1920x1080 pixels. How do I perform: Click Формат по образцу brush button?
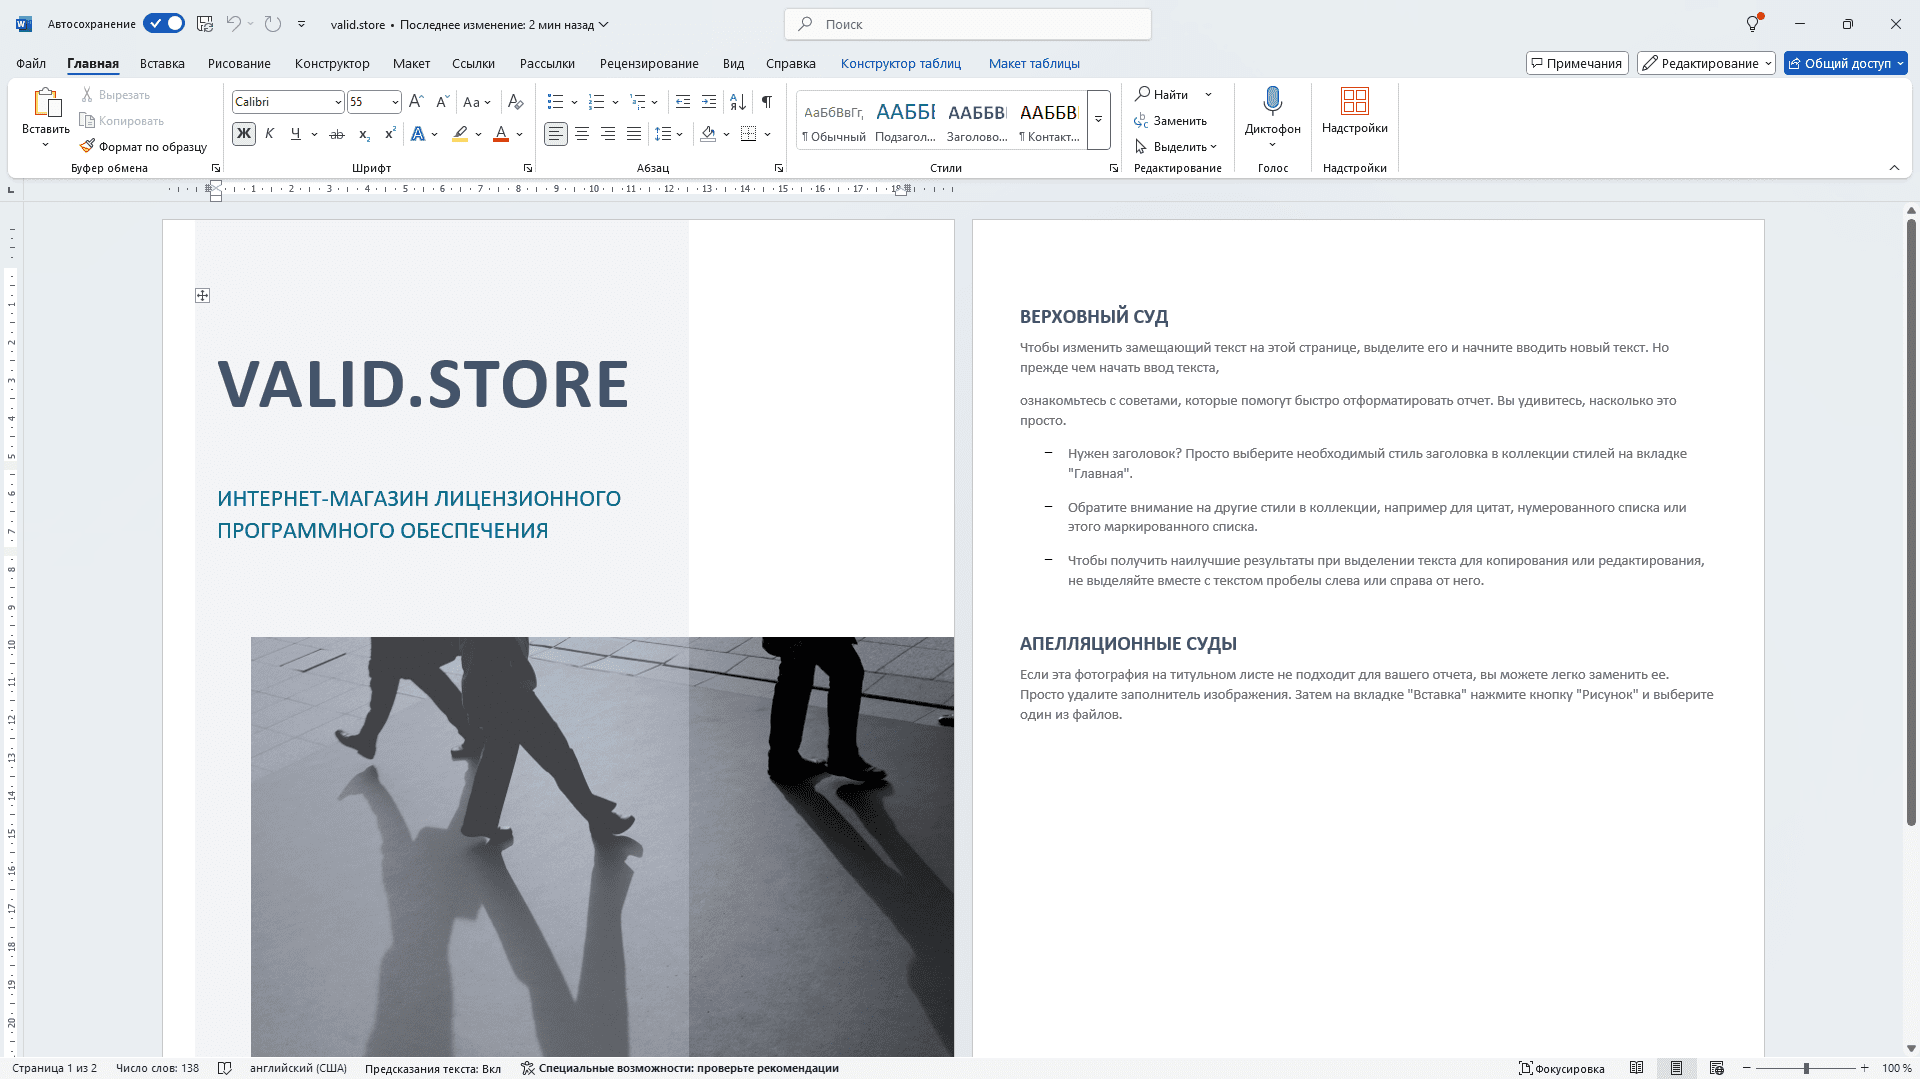[144, 147]
